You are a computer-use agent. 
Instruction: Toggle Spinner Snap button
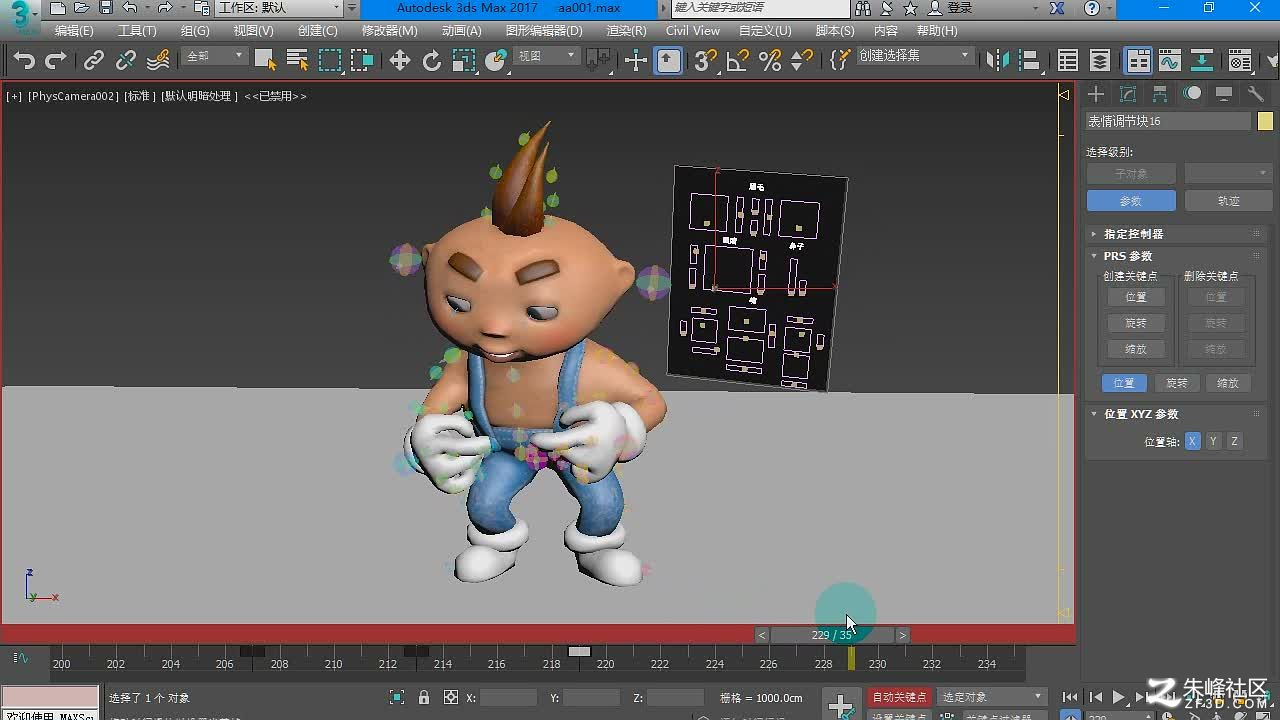click(x=802, y=61)
